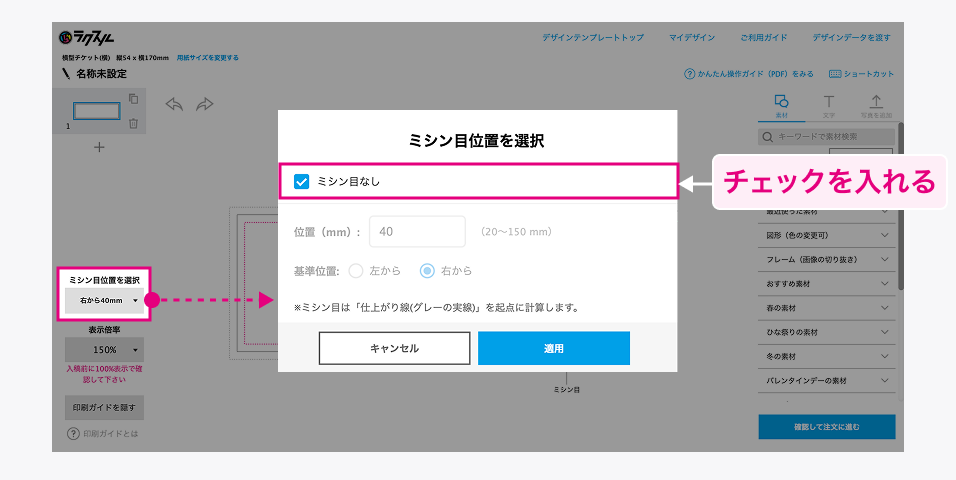This screenshot has width=956, height=480.
Task: Expand バレンタインデーの素材 category
Action: [827, 381]
